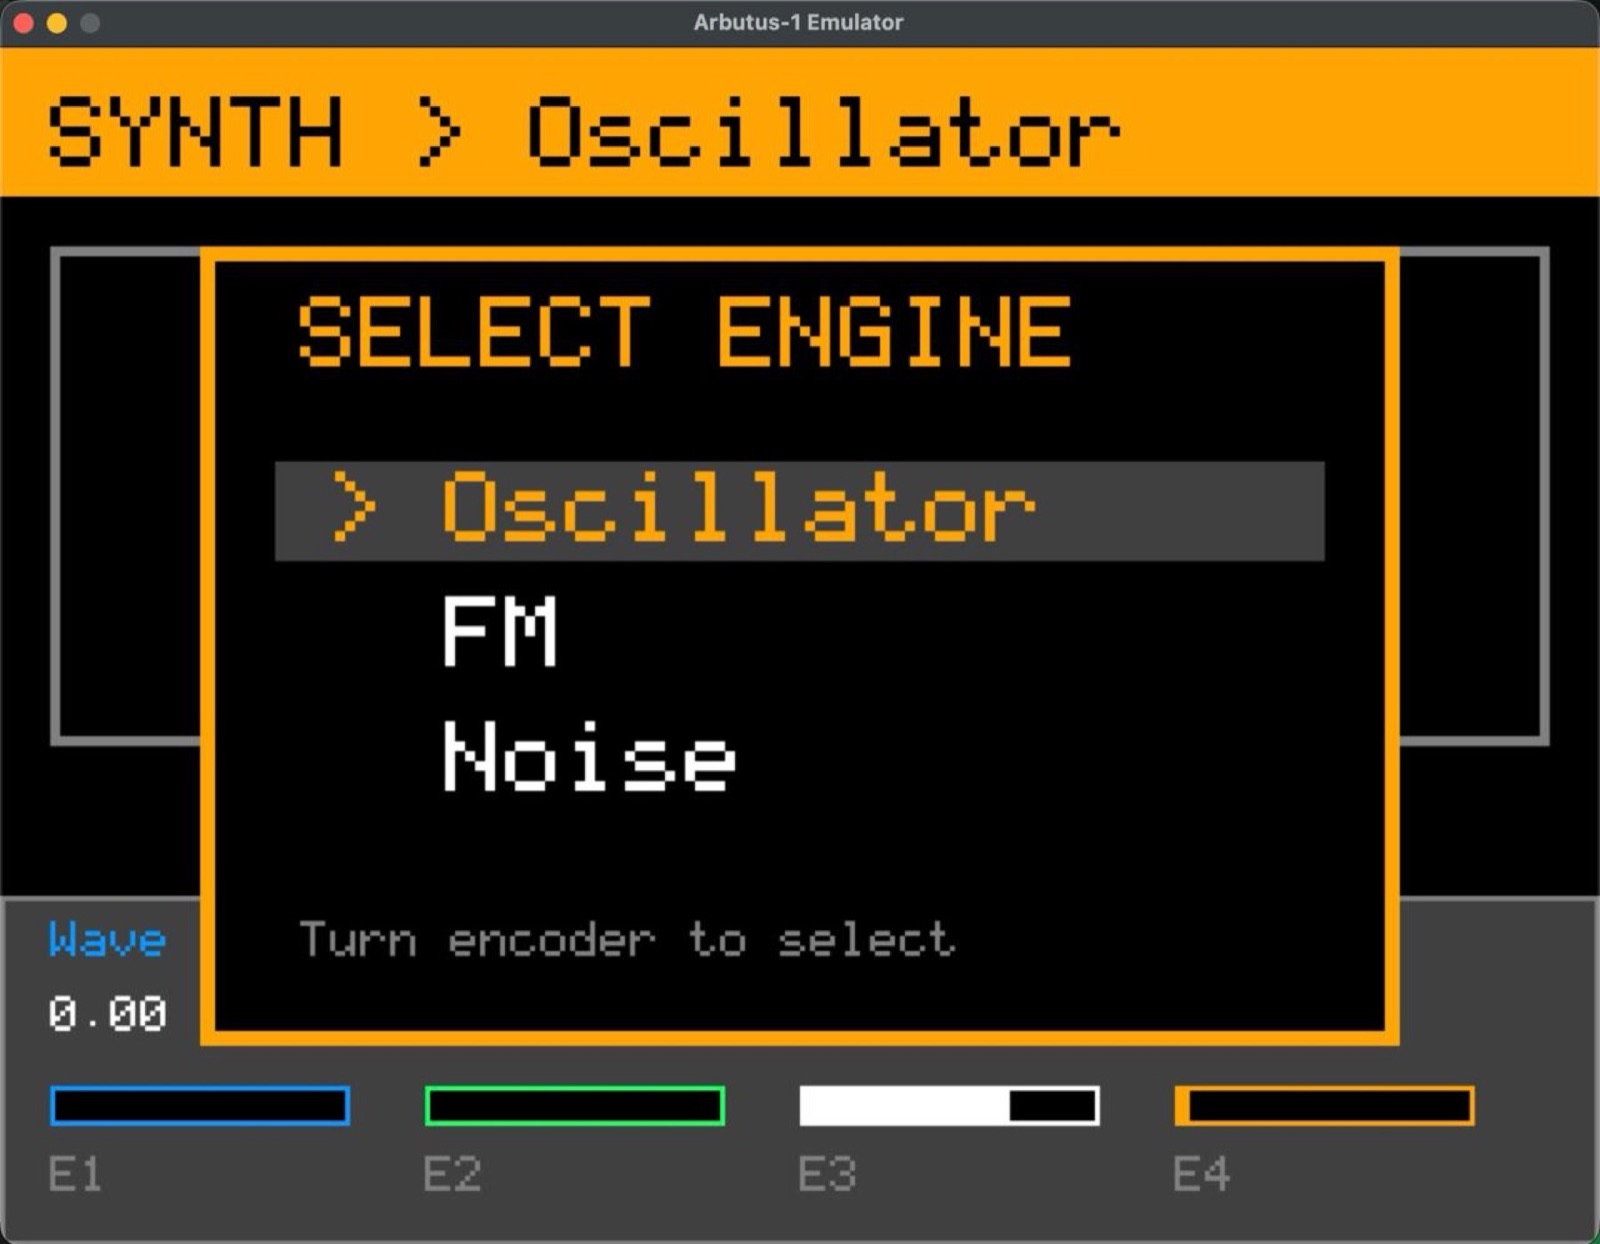Click the SYNTH > Oscillator header title
1600x1244 pixels.
click(x=583, y=132)
